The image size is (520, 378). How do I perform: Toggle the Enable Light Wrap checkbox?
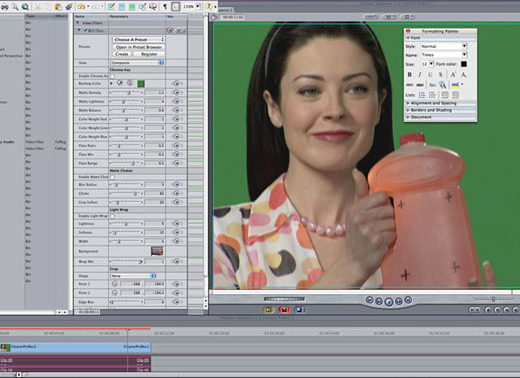coord(112,216)
